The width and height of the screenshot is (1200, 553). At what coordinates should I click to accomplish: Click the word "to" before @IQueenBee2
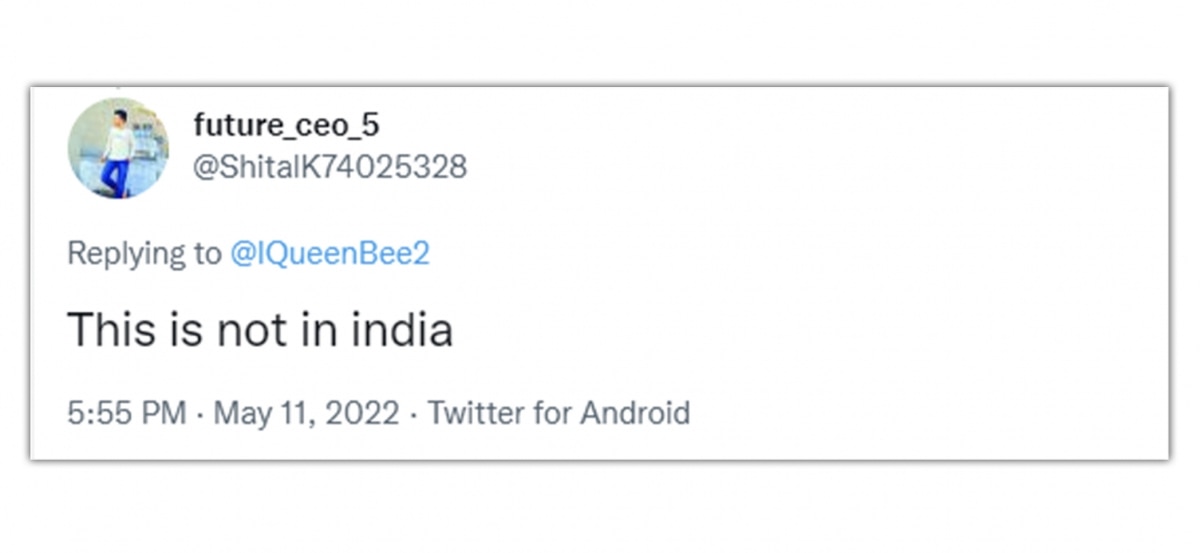(x=204, y=254)
